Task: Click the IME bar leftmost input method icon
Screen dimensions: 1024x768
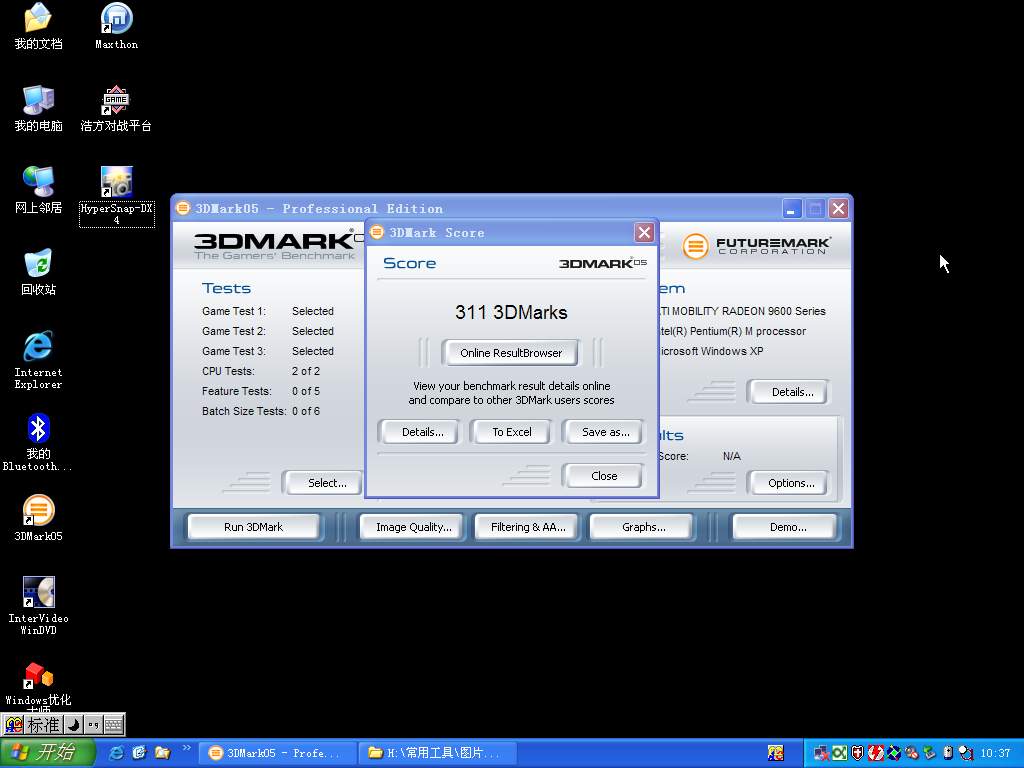Action: coord(14,724)
